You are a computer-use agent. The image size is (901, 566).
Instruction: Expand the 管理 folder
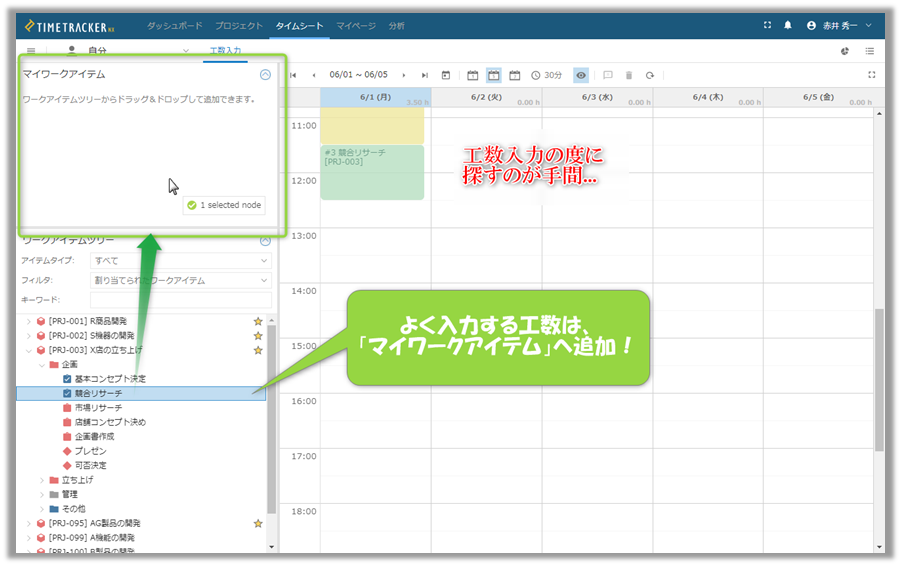tap(41, 494)
